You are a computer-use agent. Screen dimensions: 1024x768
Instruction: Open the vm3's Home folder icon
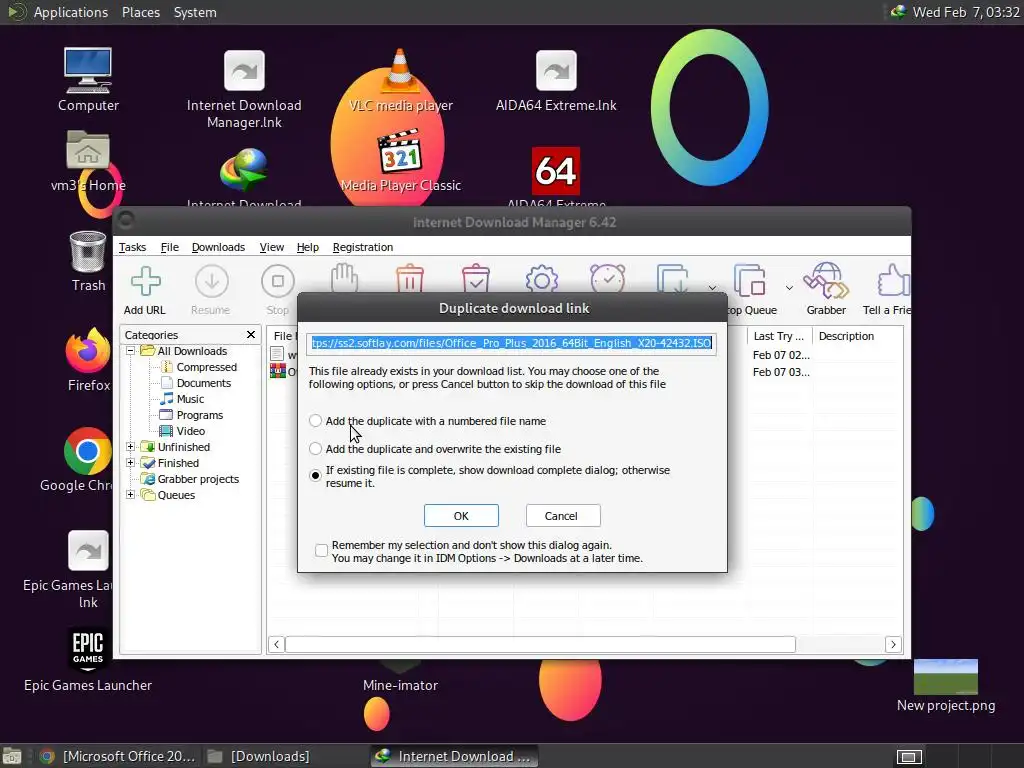88,151
